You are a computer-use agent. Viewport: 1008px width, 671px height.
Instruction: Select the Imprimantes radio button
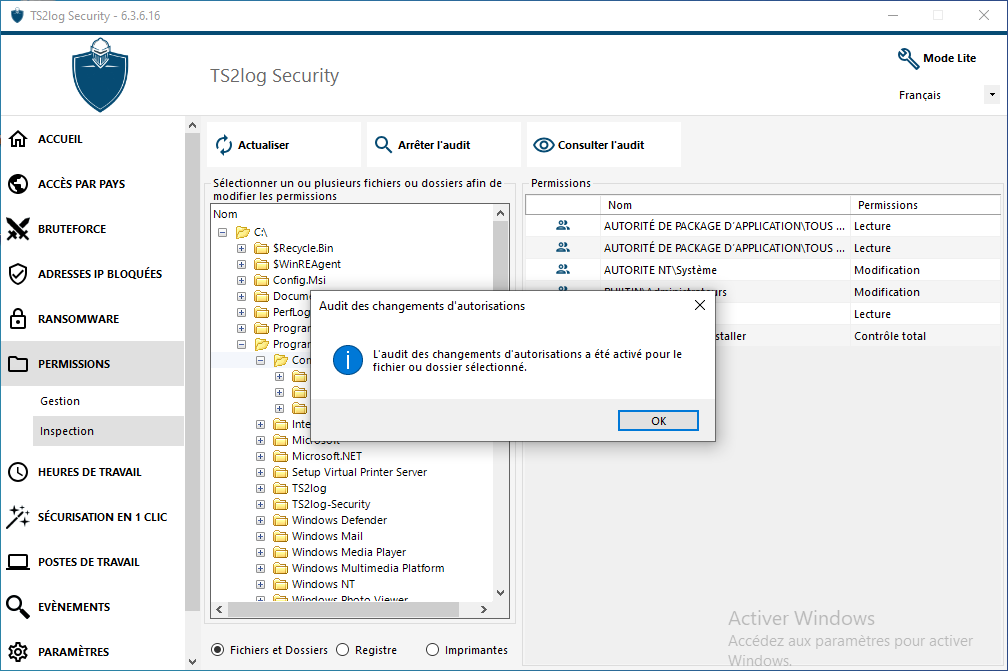(433, 650)
